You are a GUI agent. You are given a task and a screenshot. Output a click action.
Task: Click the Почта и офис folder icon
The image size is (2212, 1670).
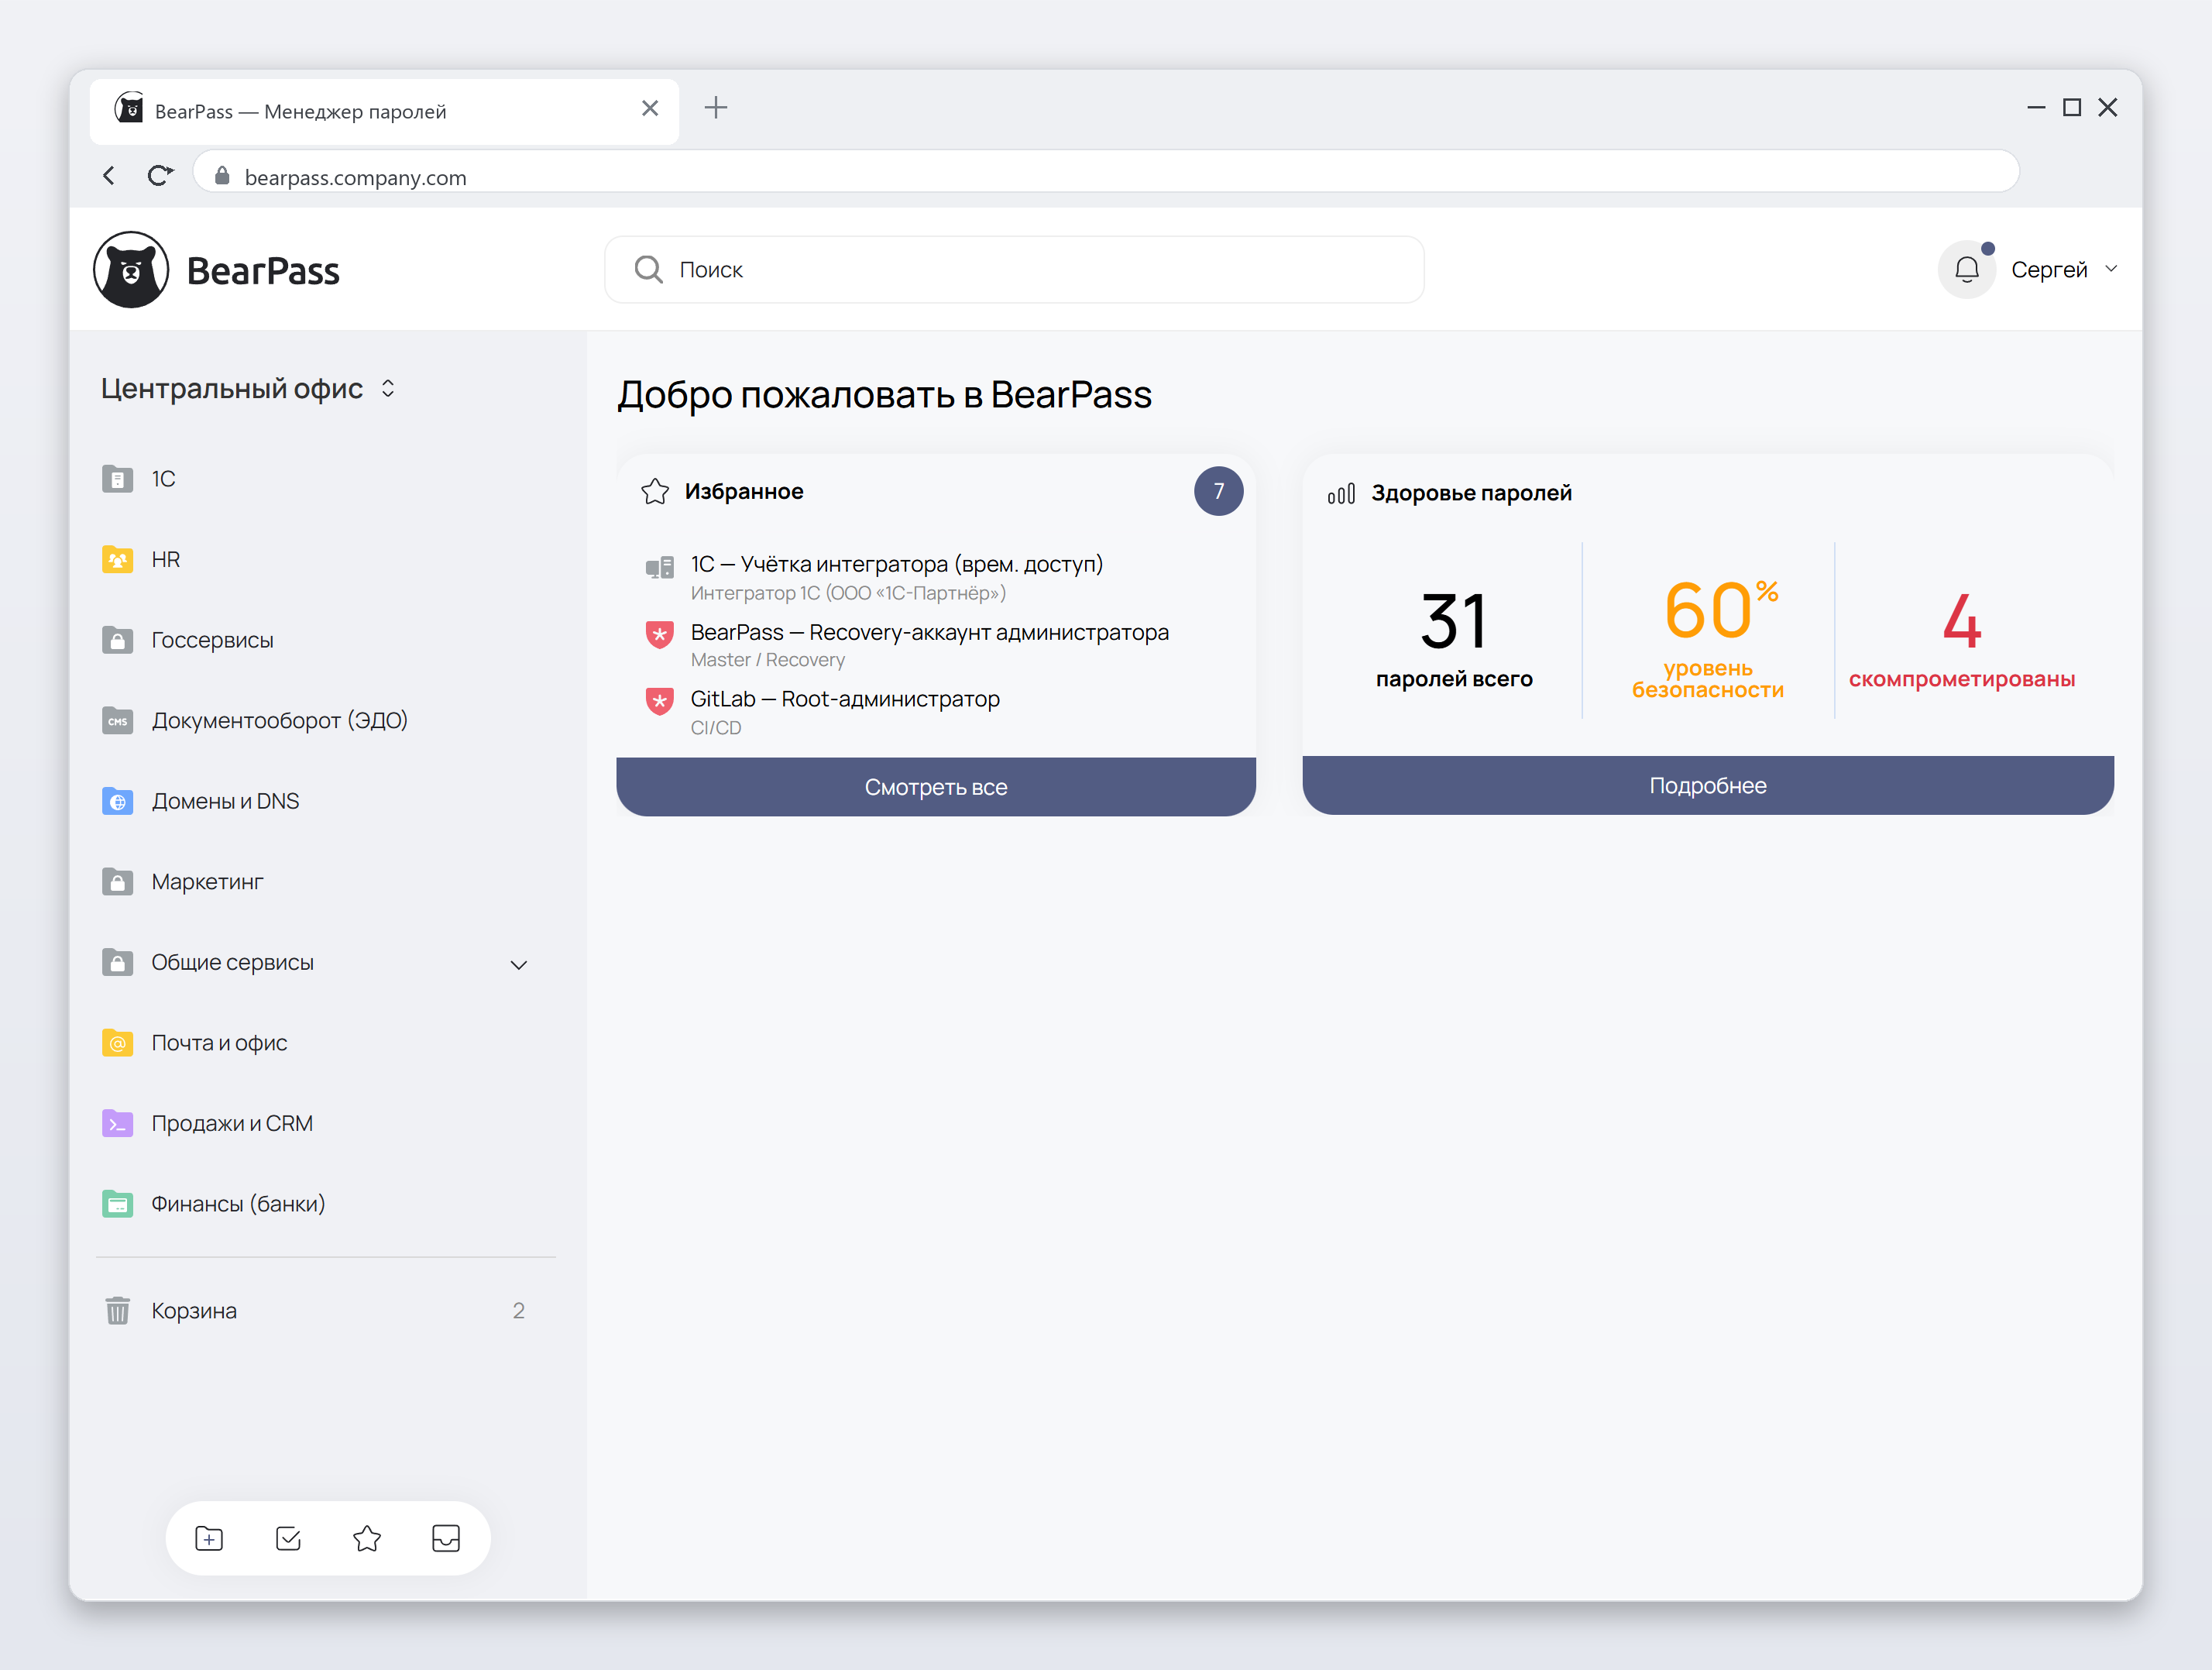[x=118, y=1043]
